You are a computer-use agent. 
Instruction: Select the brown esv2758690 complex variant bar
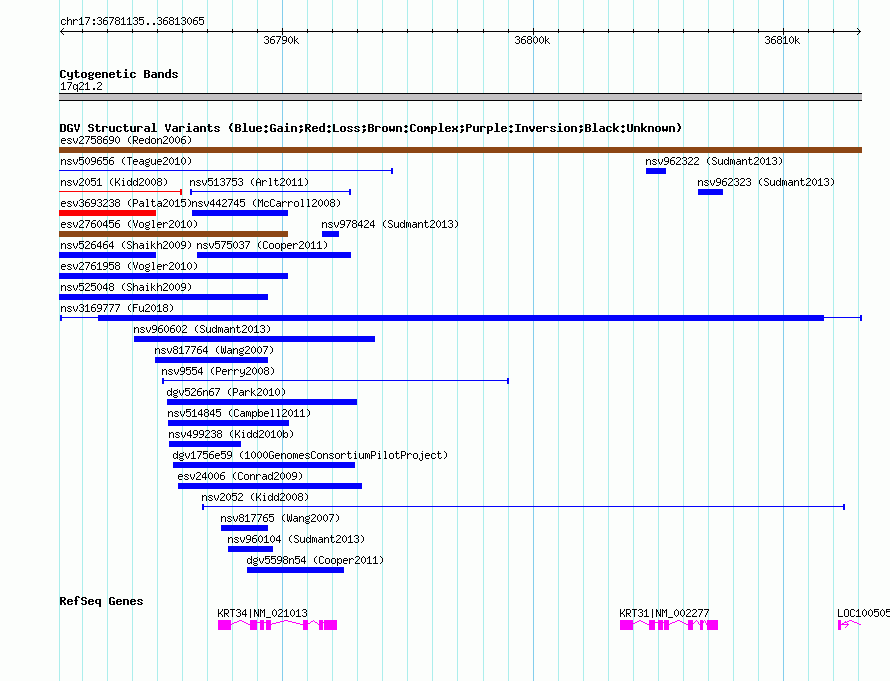point(460,150)
